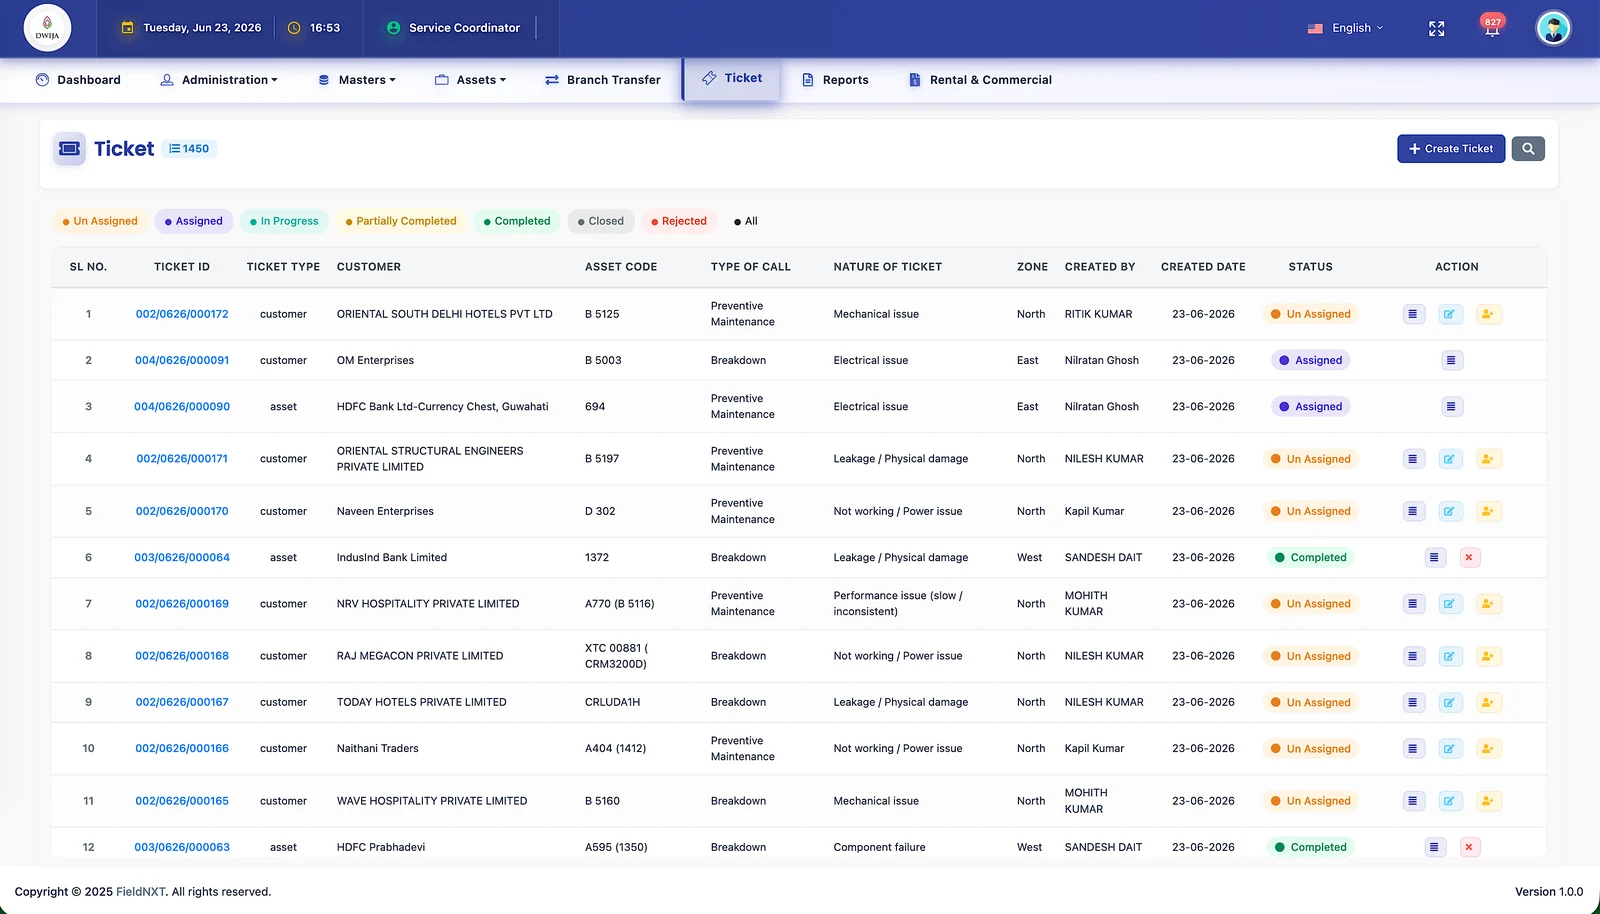Click the Status column header
This screenshot has width=1600, height=914.
(1310, 267)
